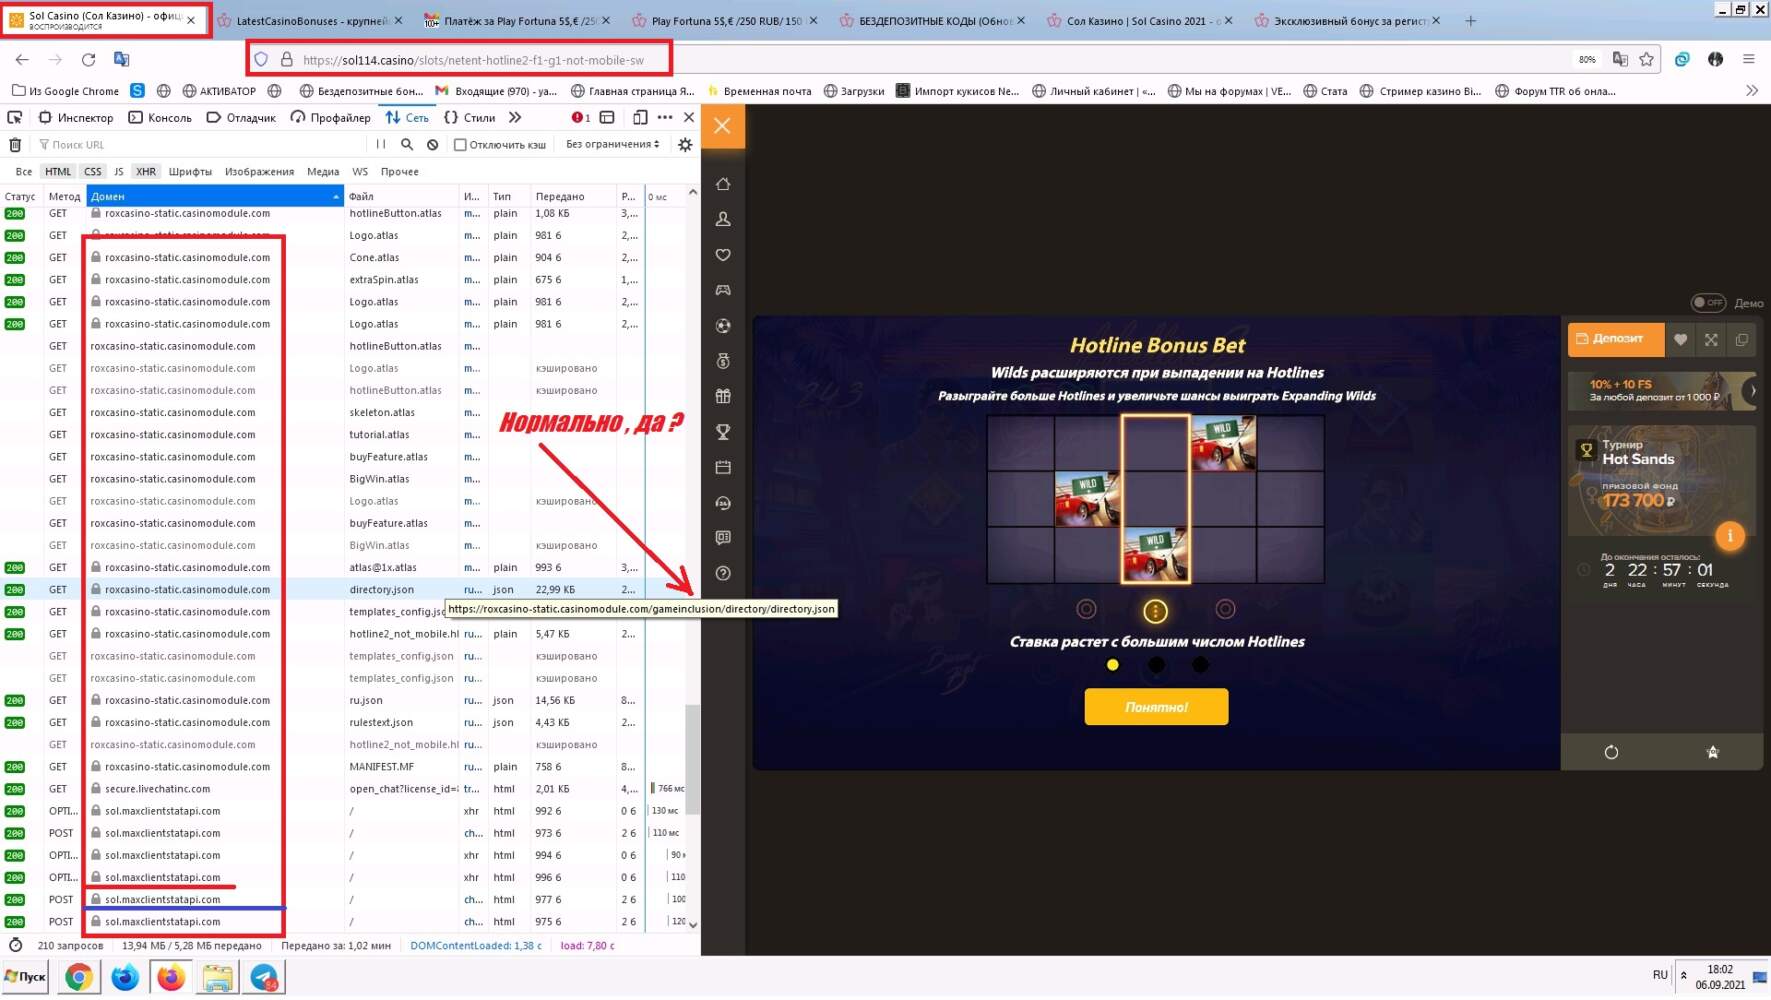
Task: Switch to the Отладчик DevTools tab
Action: (241, 117)
